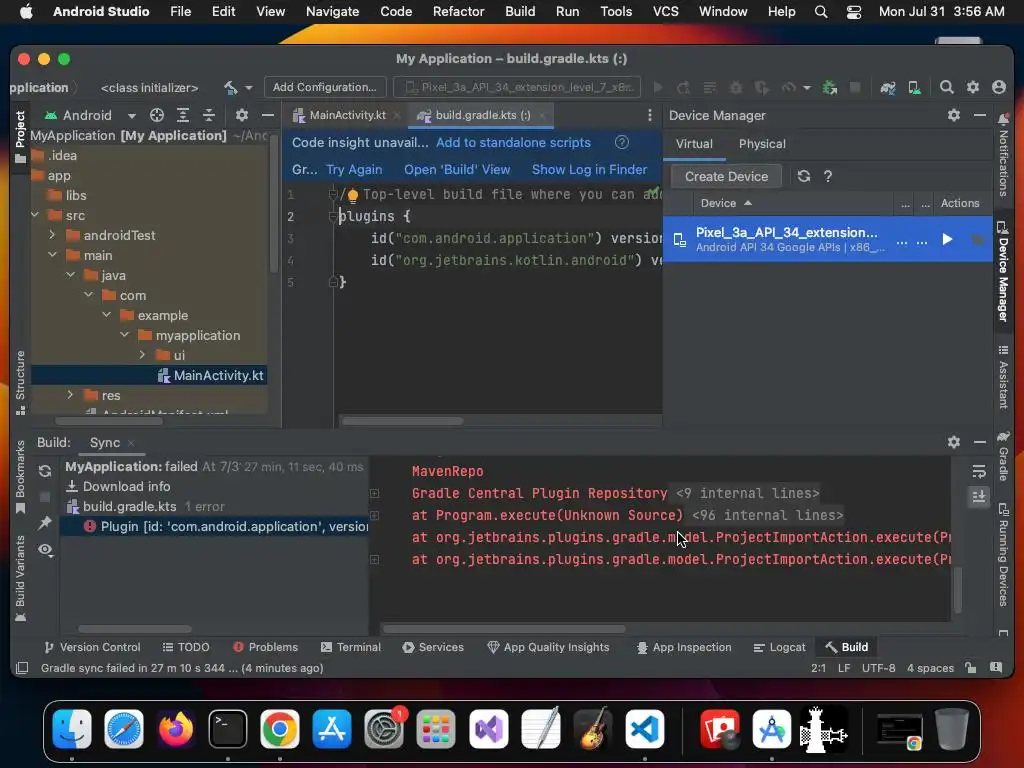Click Open 'Build' View link
The image size is (1024, 768).
[457, 170]
